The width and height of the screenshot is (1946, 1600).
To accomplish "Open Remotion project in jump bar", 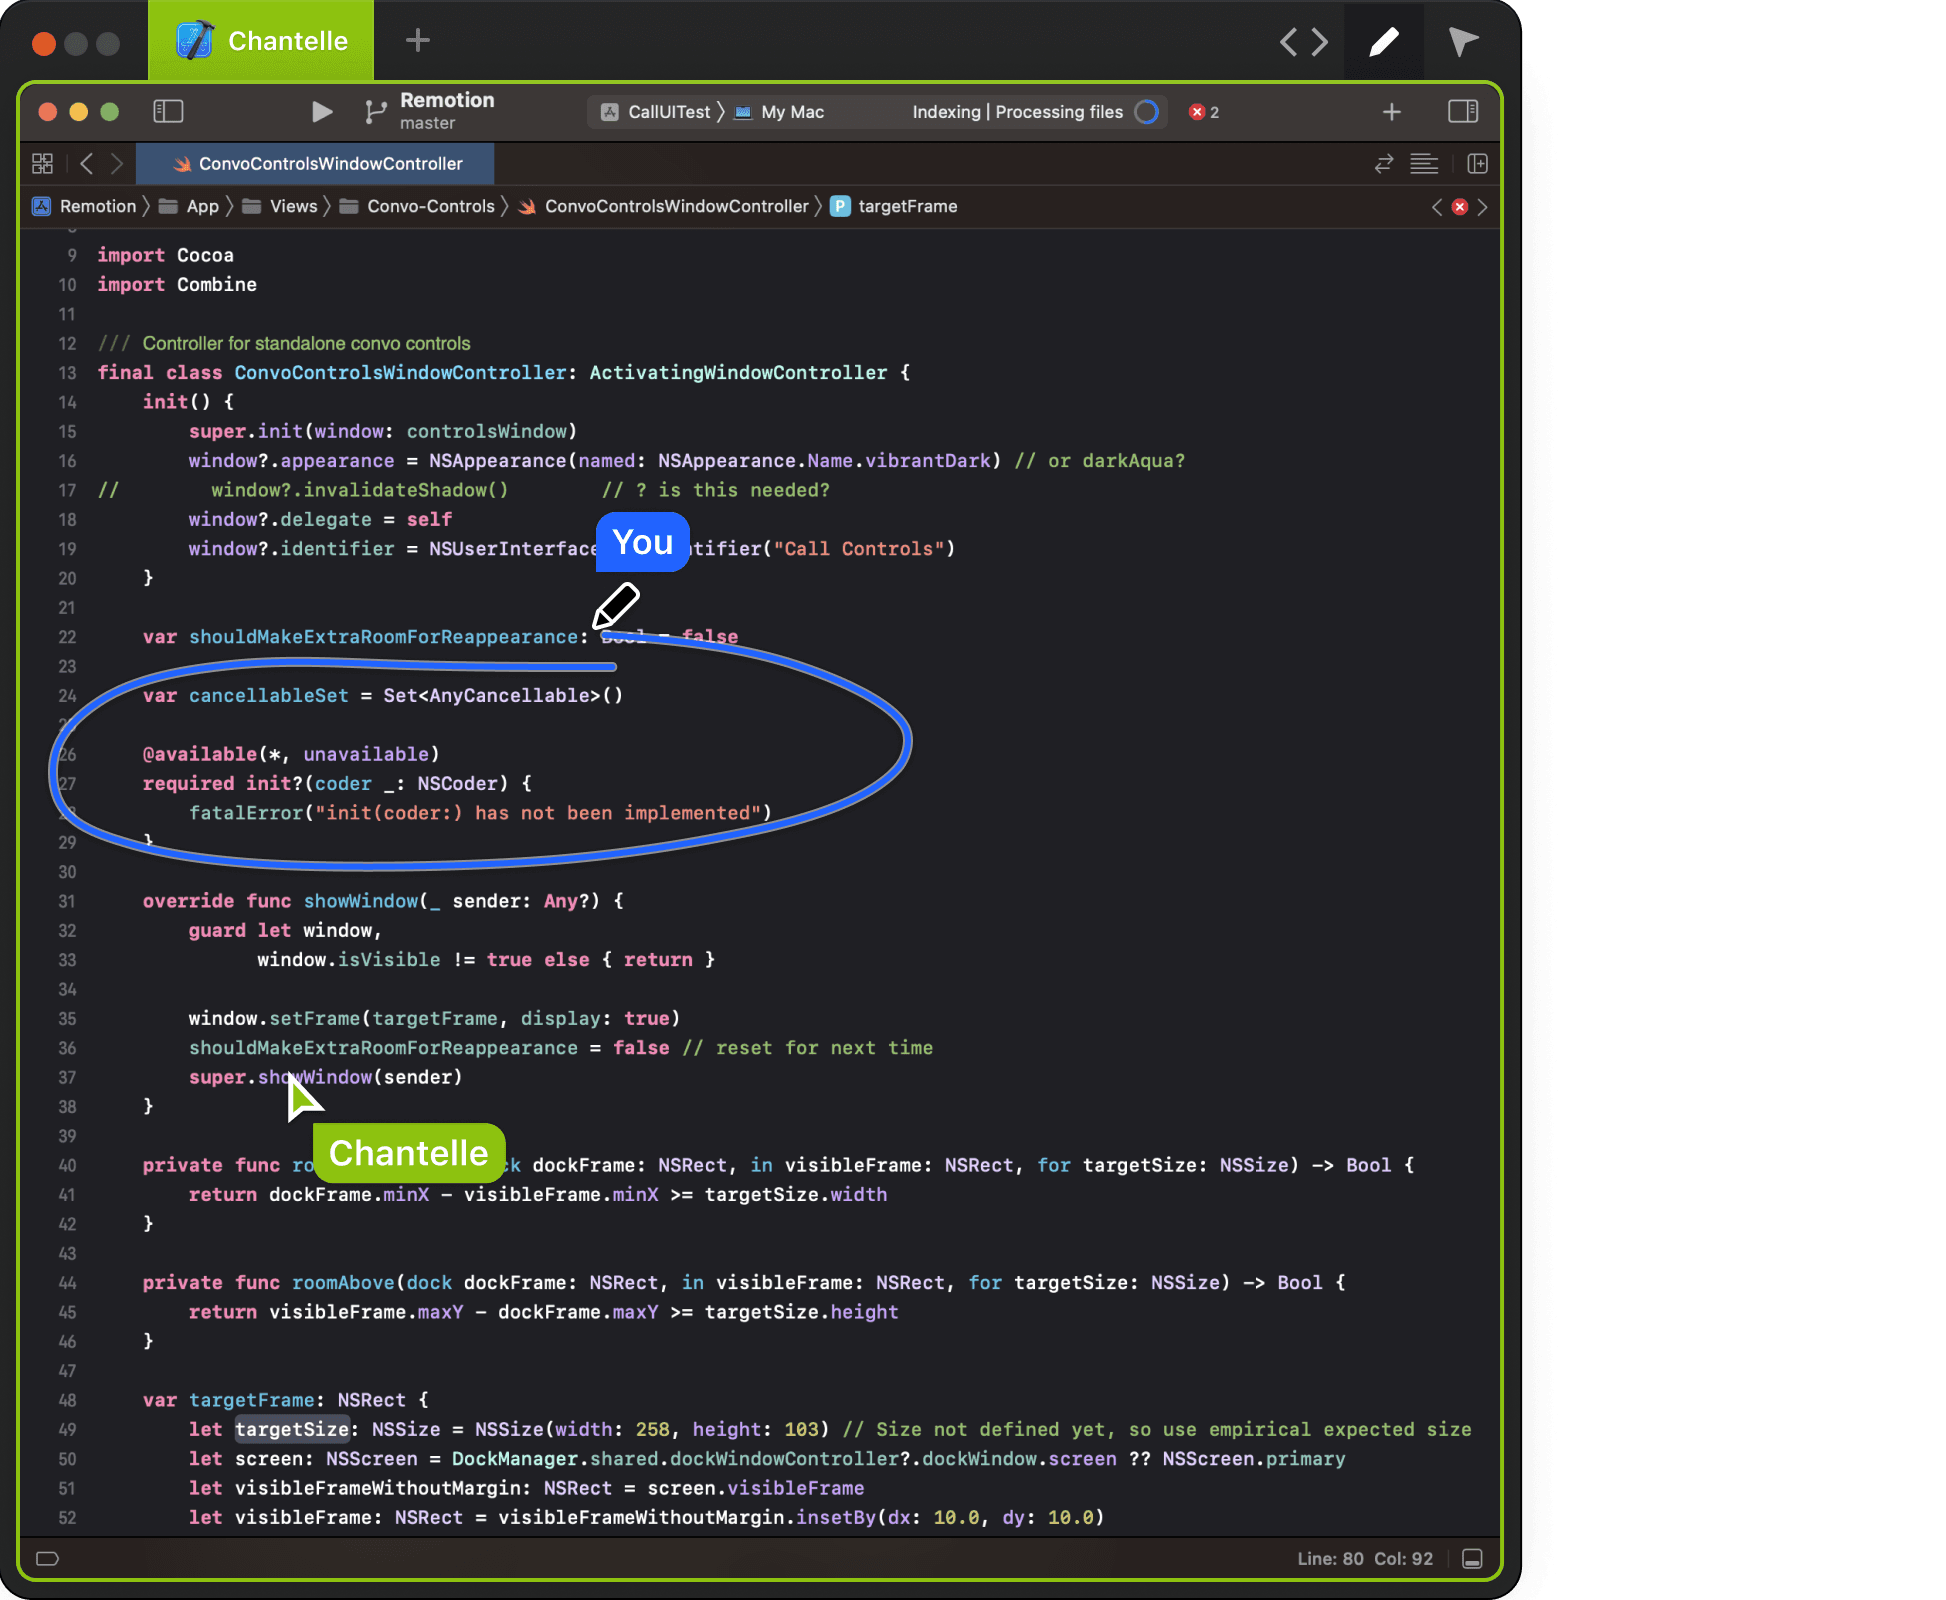I will tap(85, 207).
